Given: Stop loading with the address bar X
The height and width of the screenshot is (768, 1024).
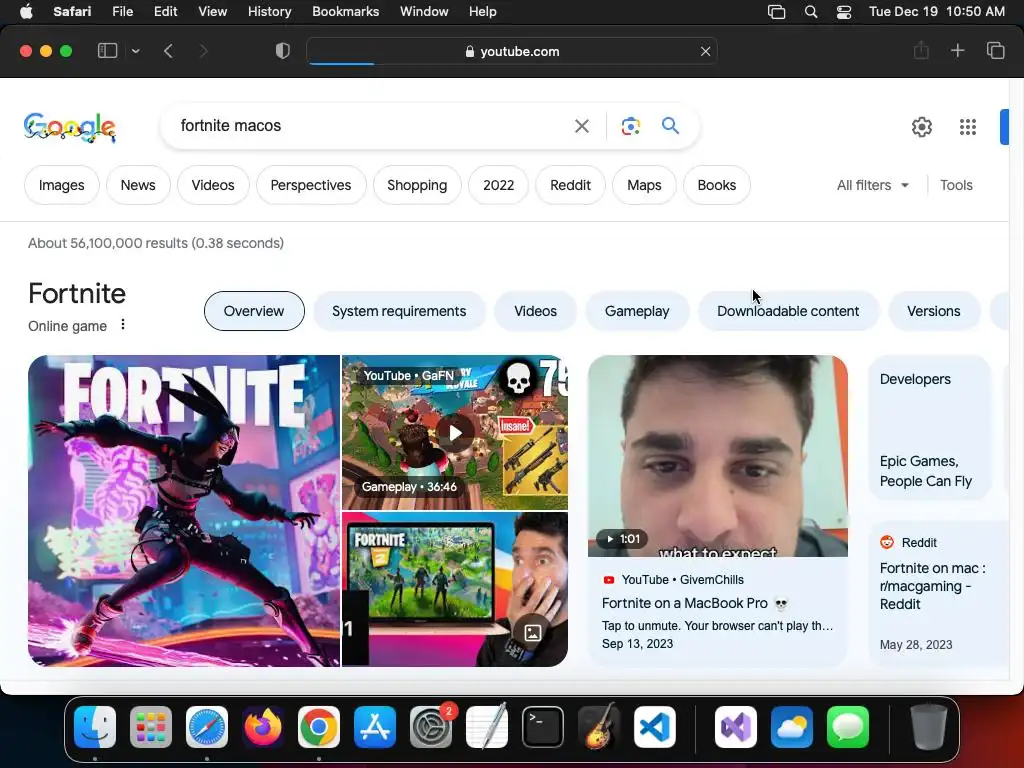Looking at the screenshot, I should (705, 51).
